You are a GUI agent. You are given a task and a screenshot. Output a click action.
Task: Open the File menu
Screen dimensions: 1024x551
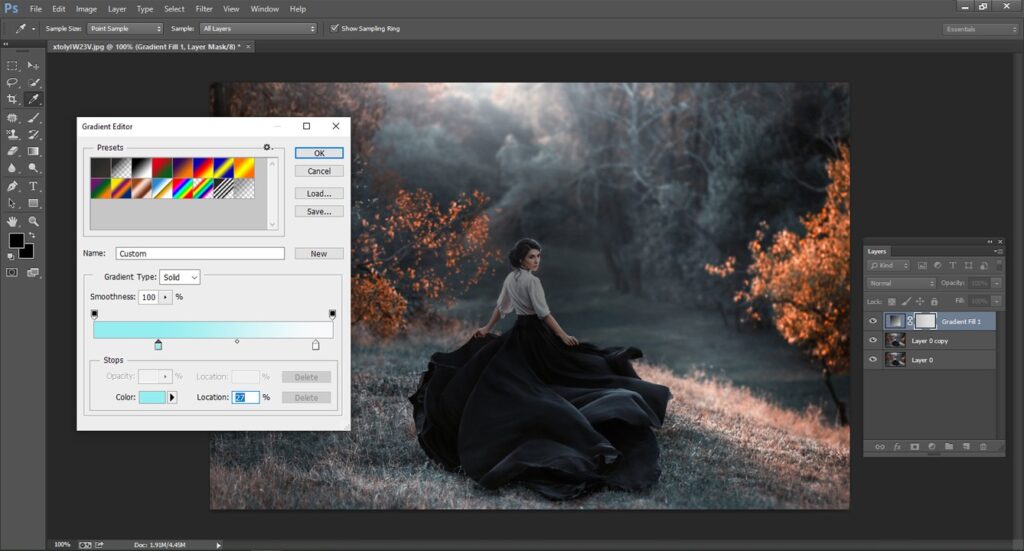click(x=35, y=9)
